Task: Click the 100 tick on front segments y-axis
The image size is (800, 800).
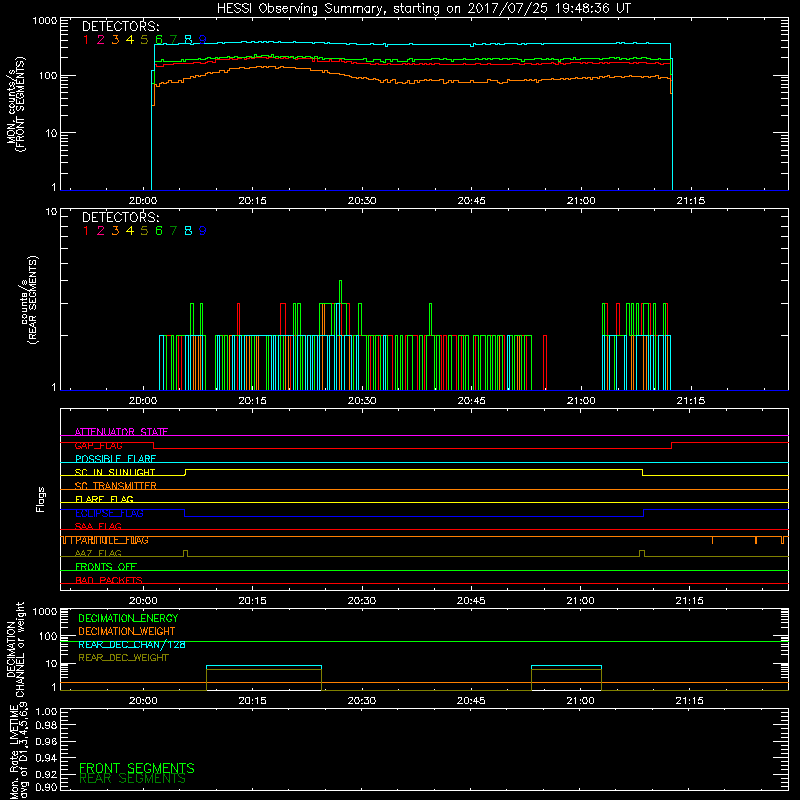Action: [47, 76]
